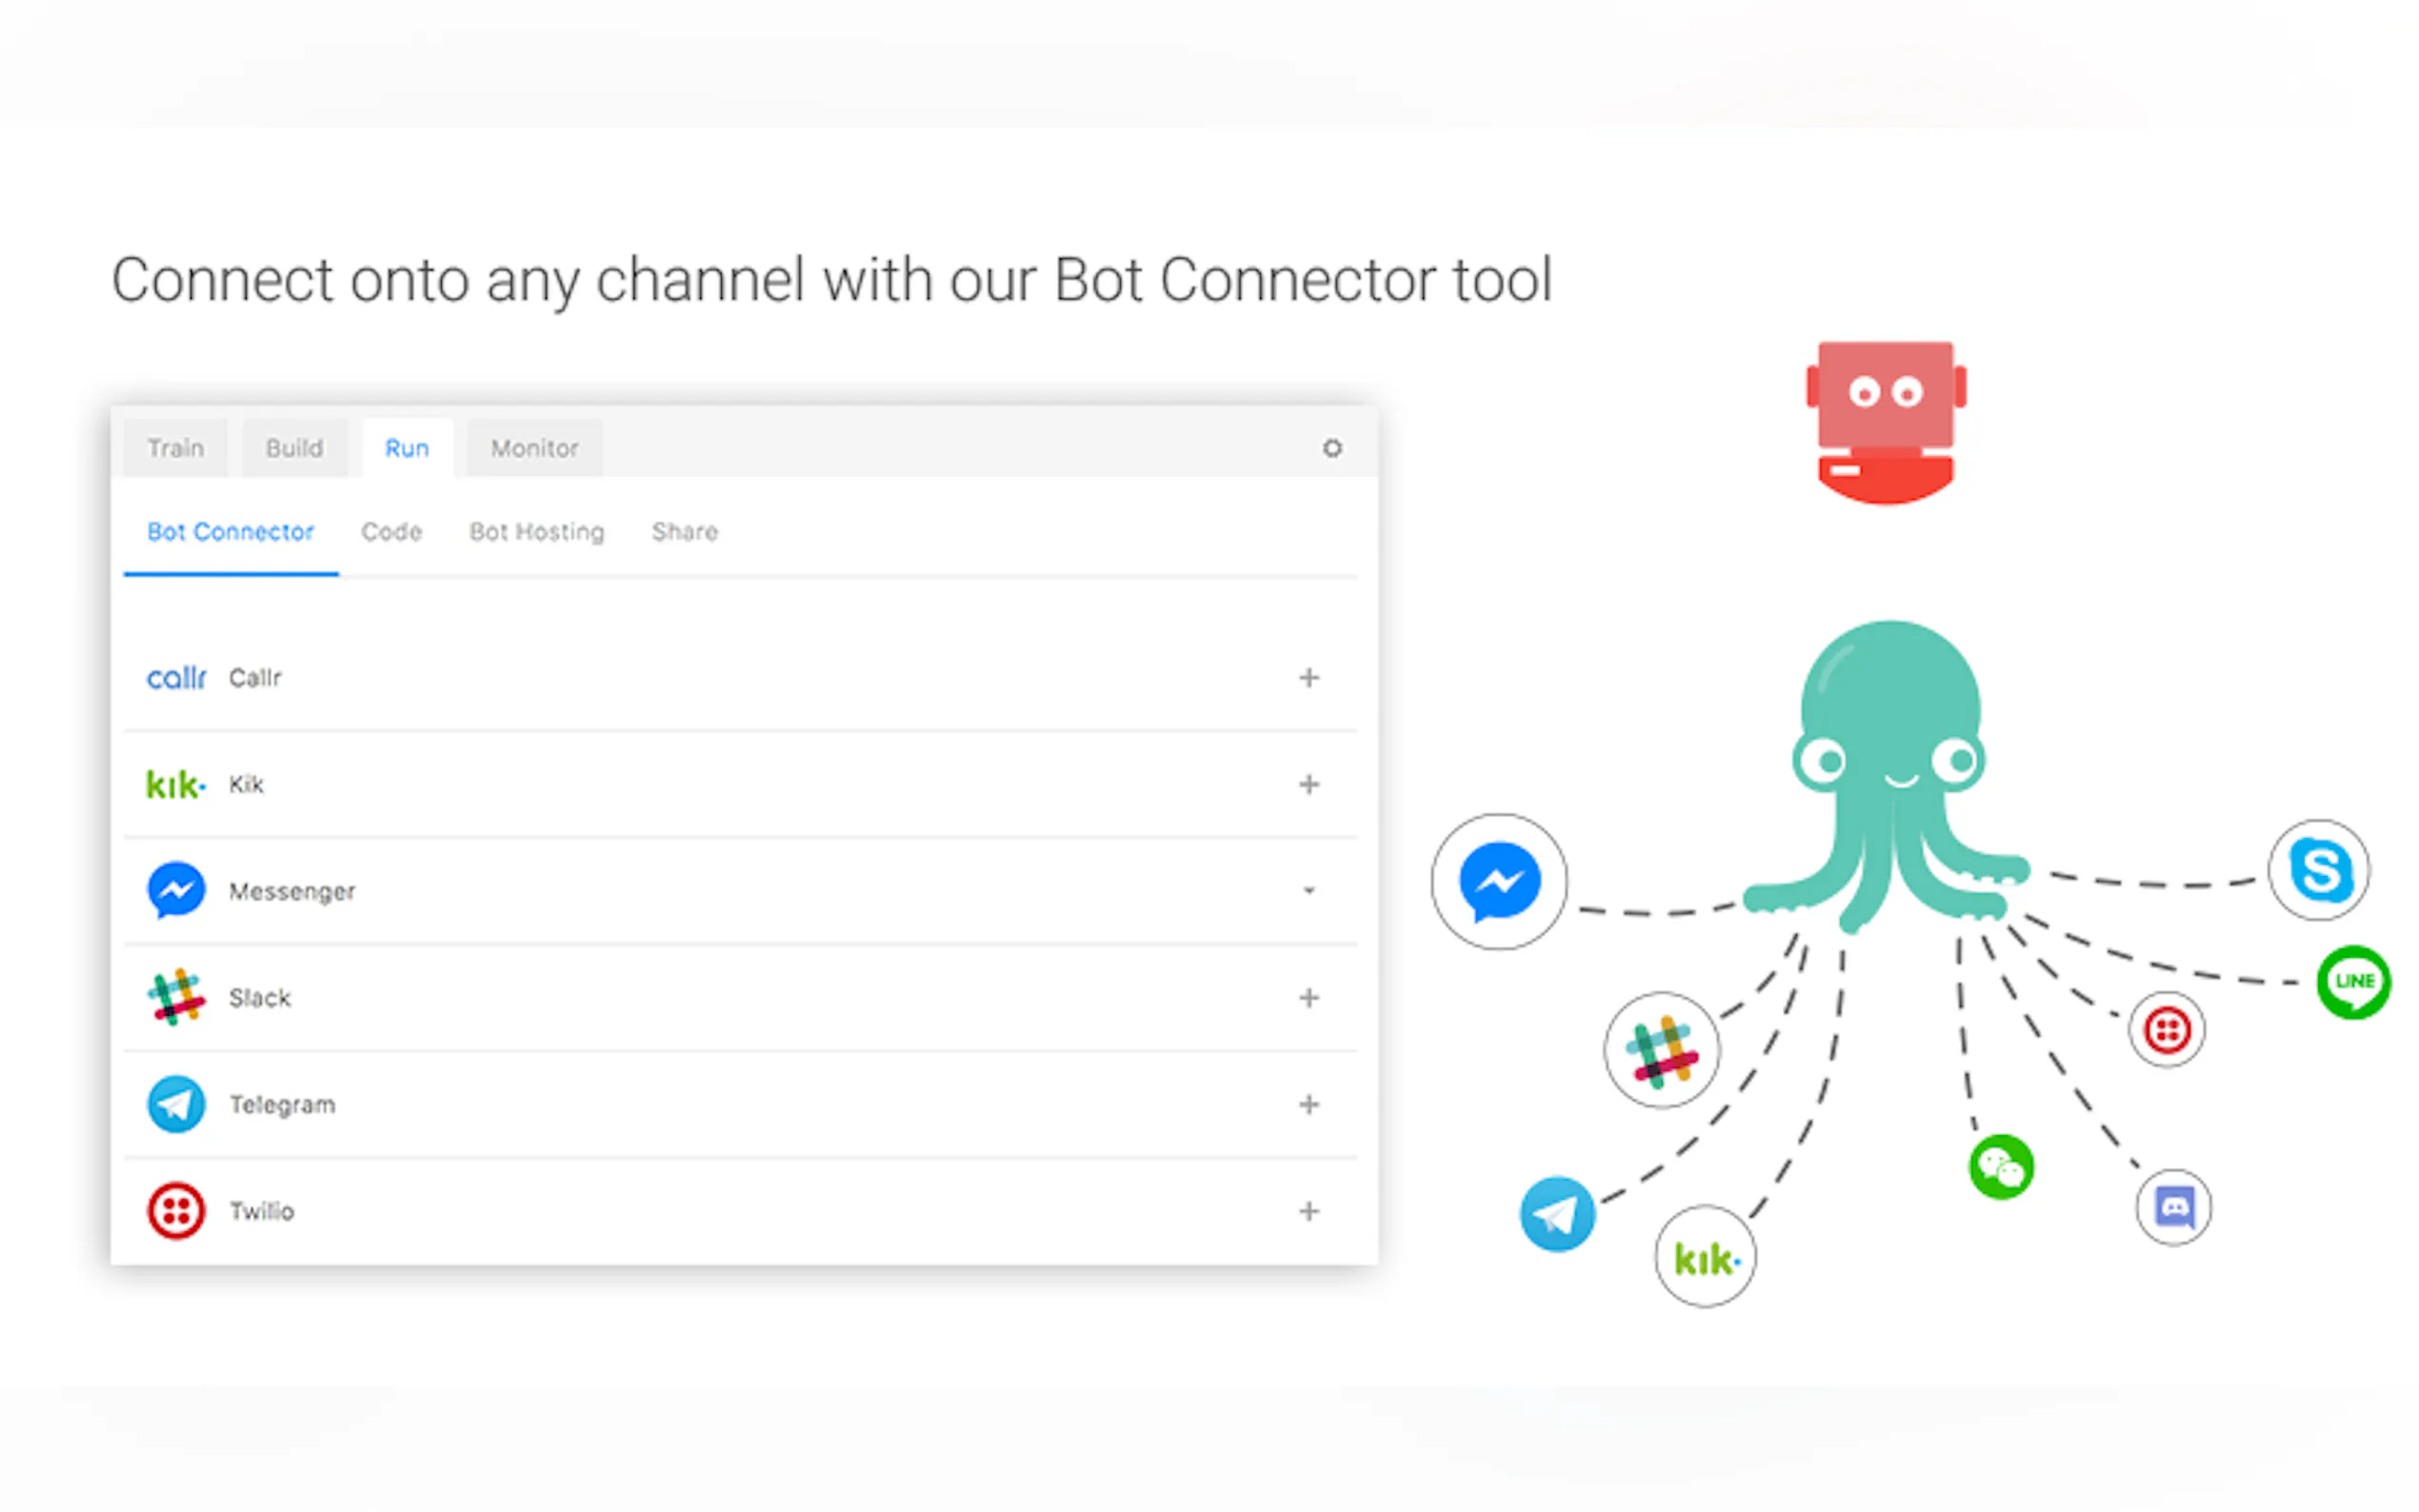Click the "Callr" channel name
Image resolution: width=2419 pixels, height=1512 pixels.
[255, 678]
